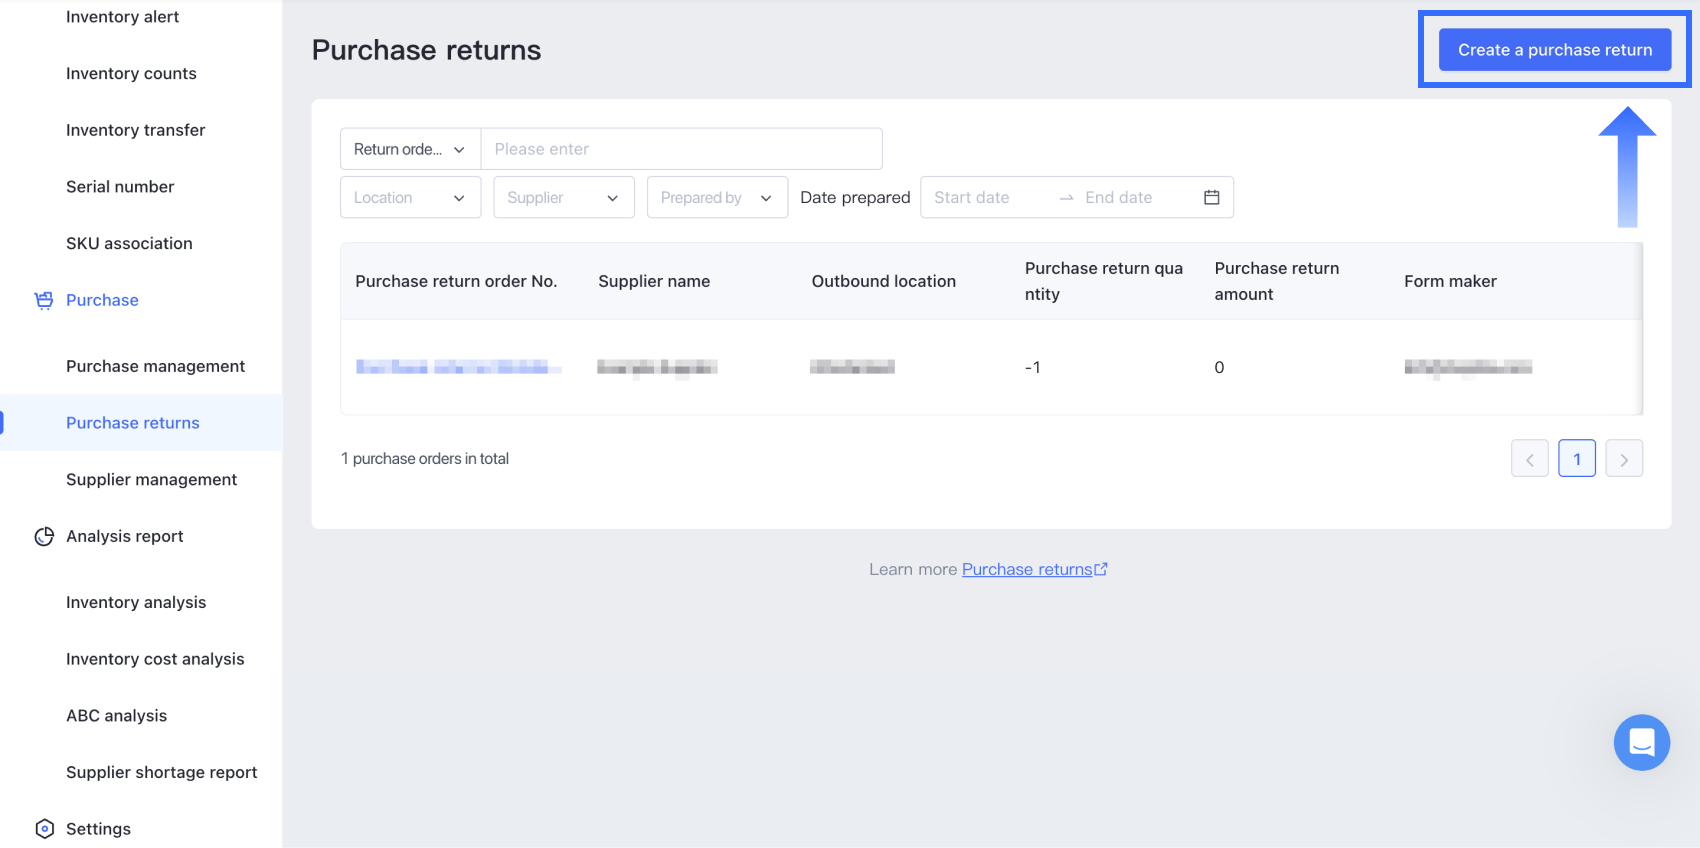Click the Purchase shopping cart icon
The width and height of the screenshot is (1700, 848).
click(x=44, y=300)
